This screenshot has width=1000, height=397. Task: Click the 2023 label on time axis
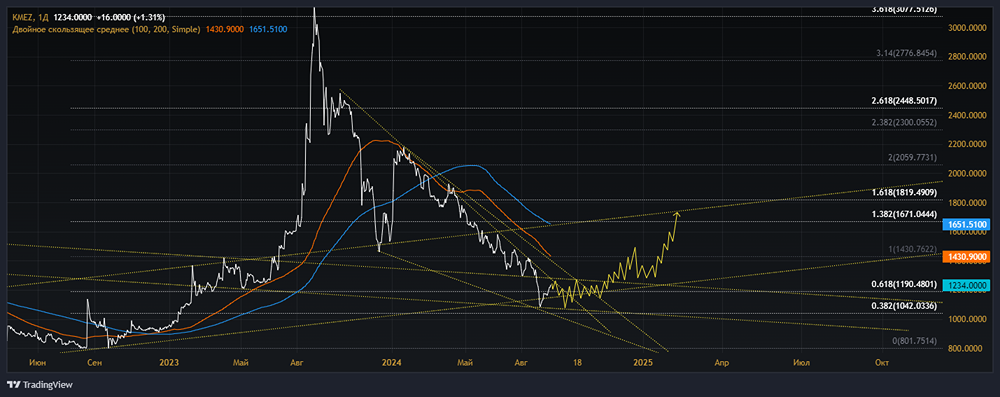pyautogui.click(x=169, y=363)
